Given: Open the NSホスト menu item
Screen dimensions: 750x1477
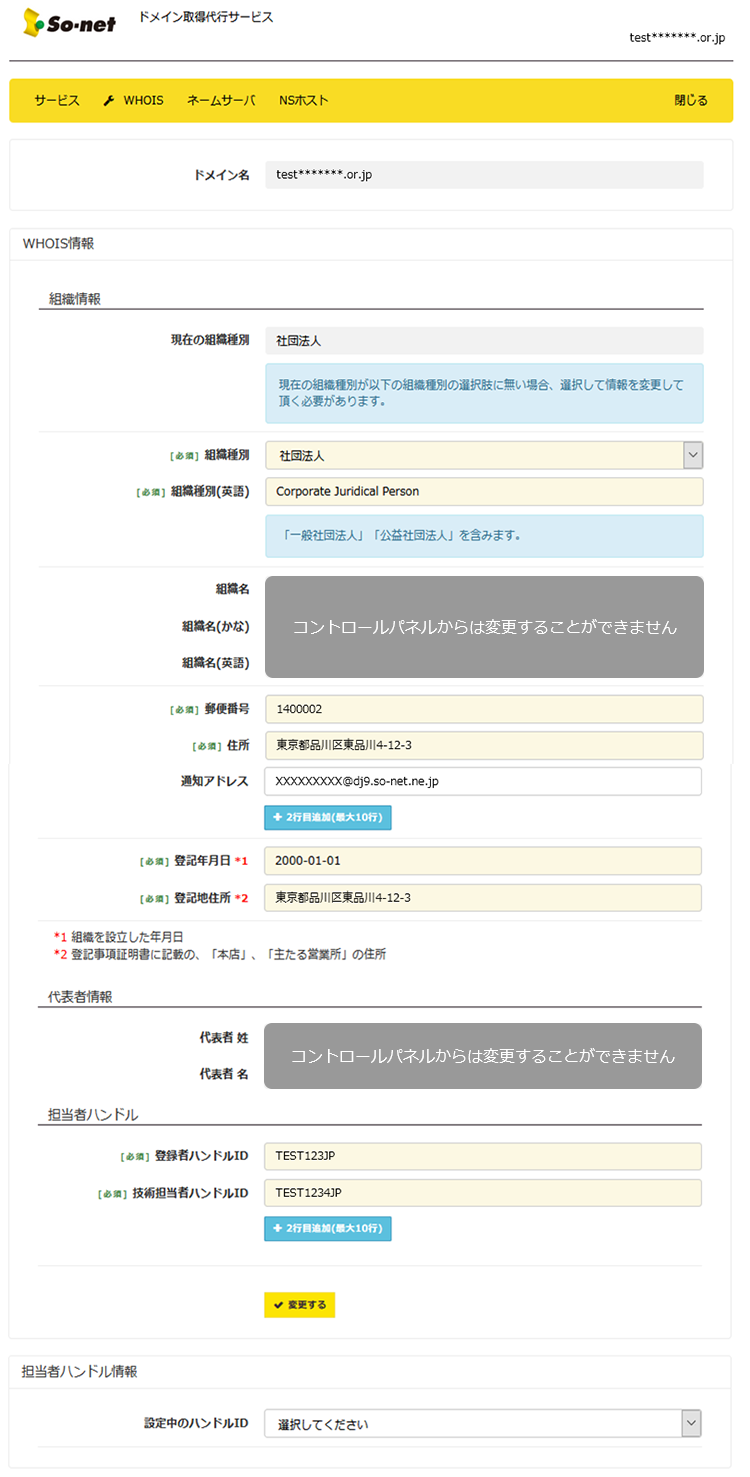Looking at the screenshot, I should point(304,101).
